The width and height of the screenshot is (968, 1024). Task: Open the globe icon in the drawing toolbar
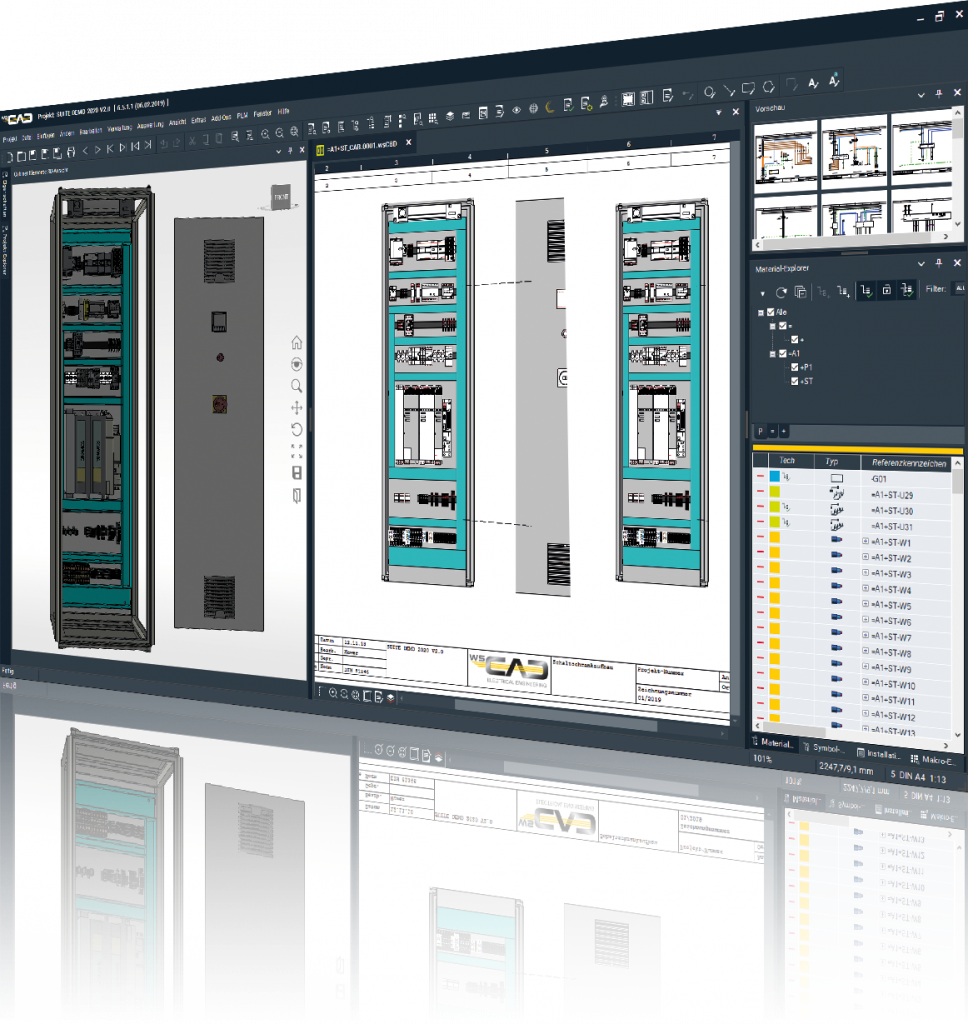tap(532, 108)
